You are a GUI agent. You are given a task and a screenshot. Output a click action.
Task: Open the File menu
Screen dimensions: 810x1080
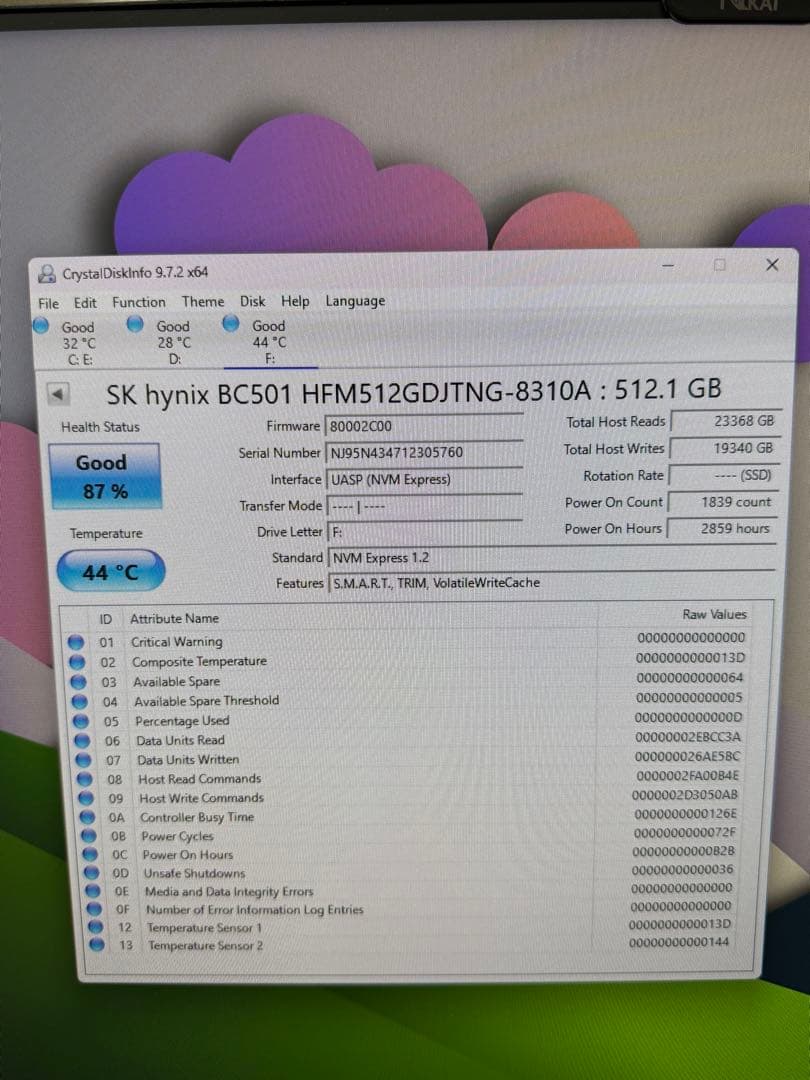[48, 303]
